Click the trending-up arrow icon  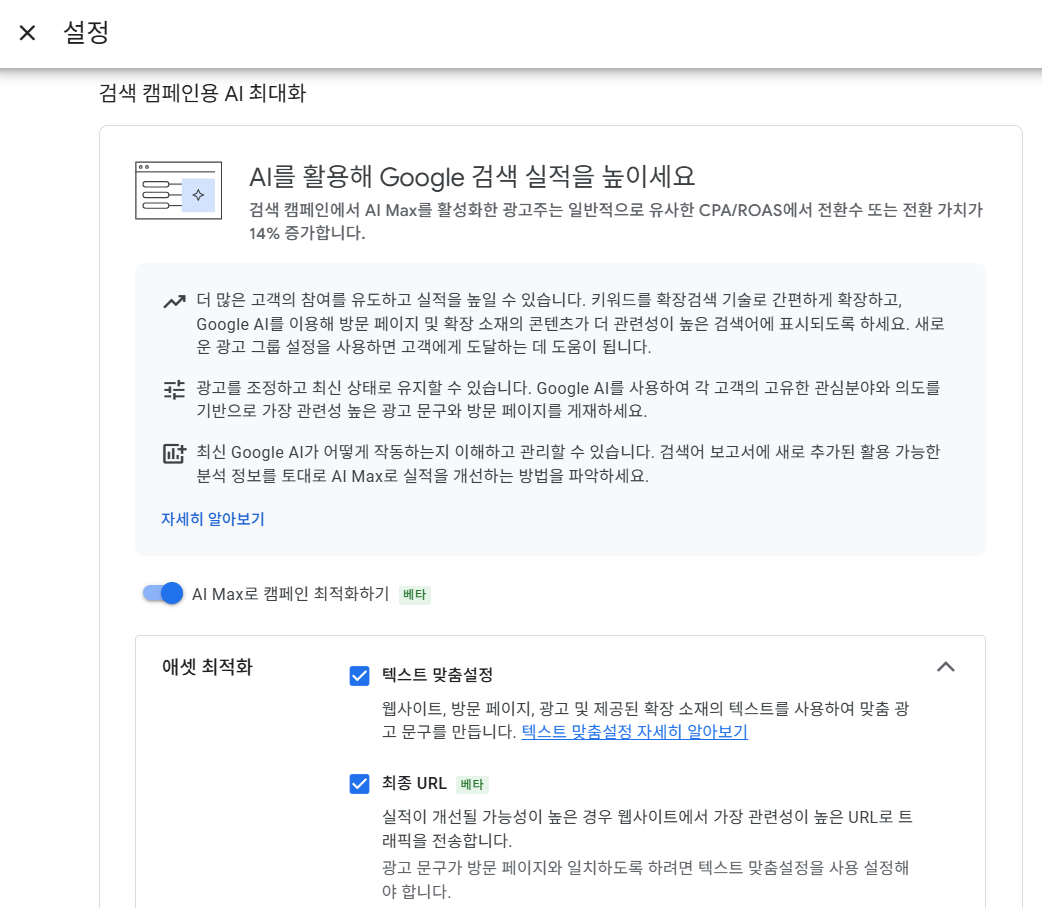[x=174, y=302]
